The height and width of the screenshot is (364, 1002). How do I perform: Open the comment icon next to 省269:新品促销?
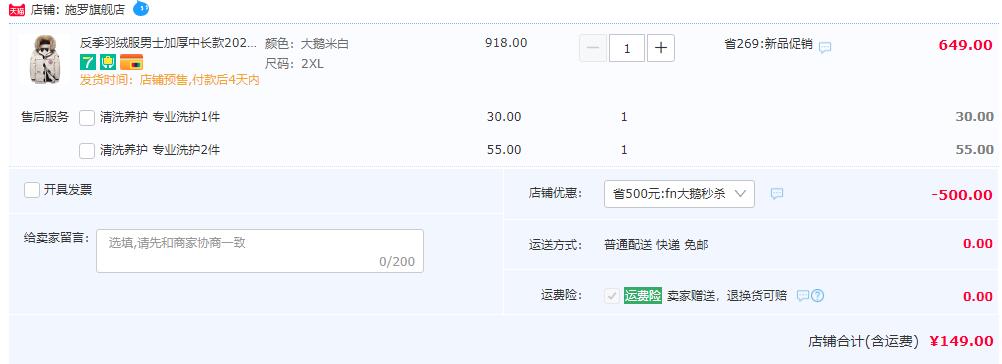coord(825,47)
